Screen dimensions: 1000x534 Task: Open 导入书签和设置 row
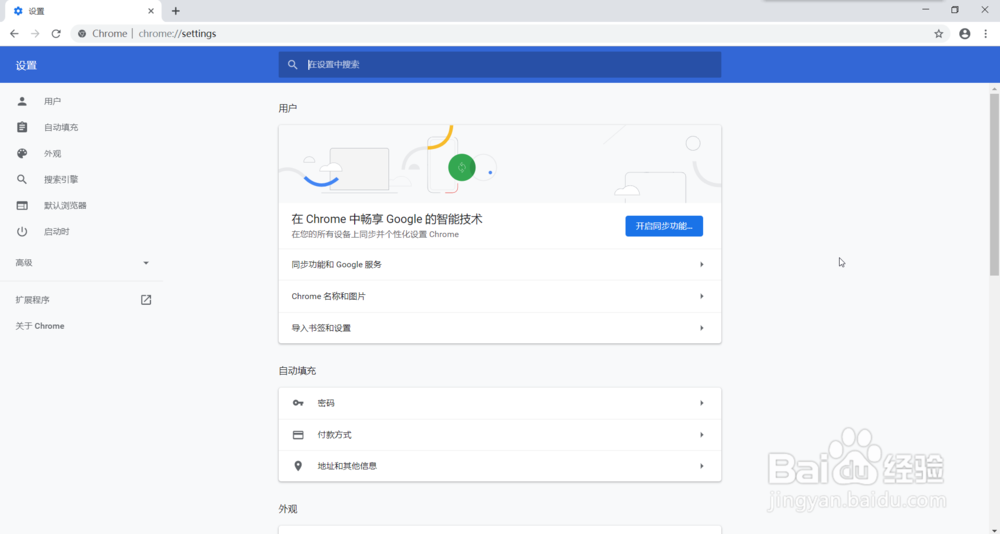coord(499,328)
